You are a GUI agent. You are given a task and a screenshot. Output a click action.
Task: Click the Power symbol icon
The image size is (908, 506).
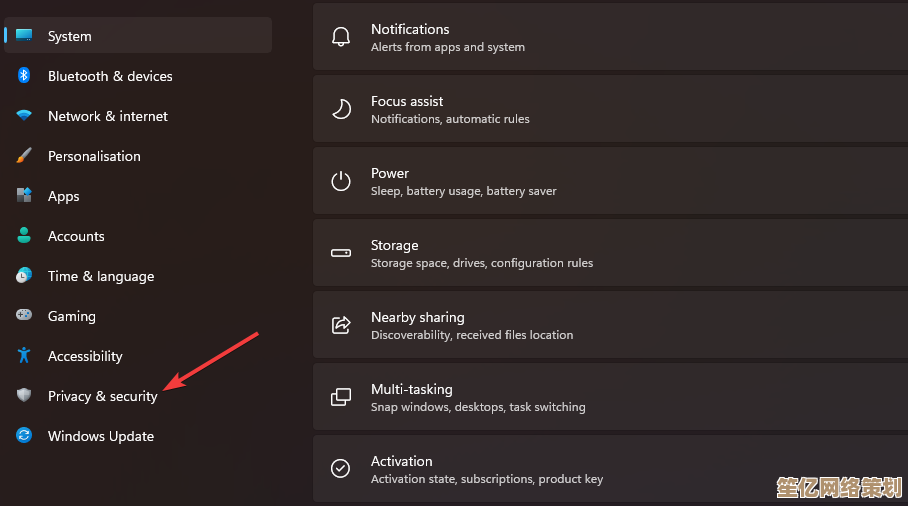(340, 181)
